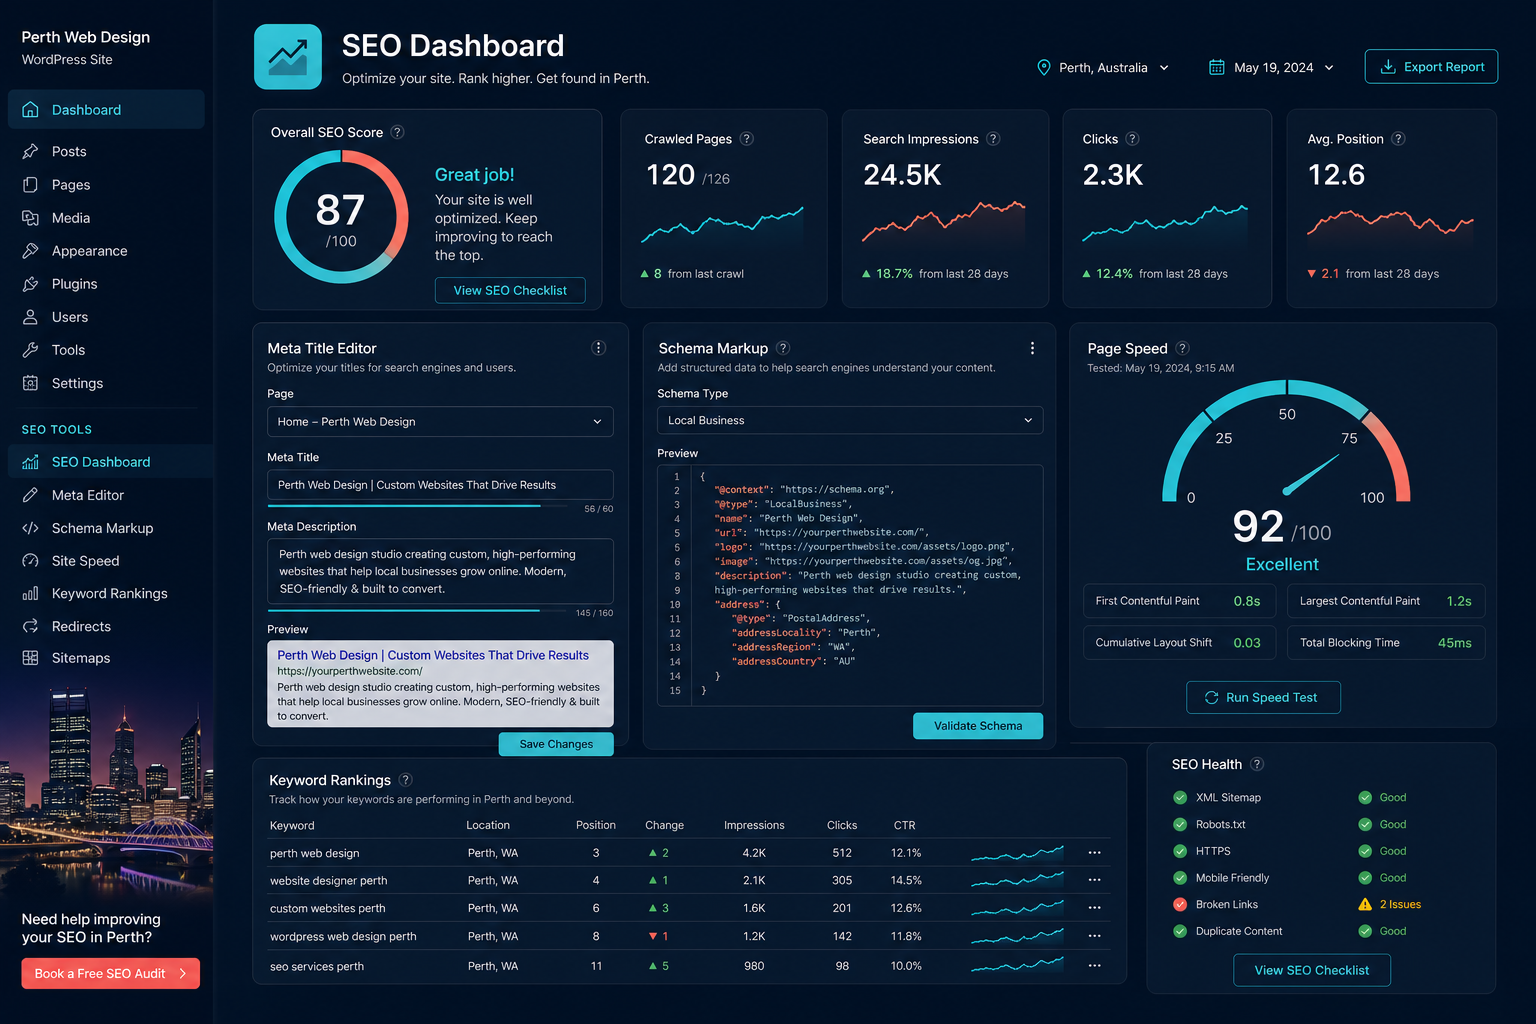Click into the Meta Description text area
This screenshot has width=1536, height=1024.
pyautogui.click(x=440, y=571)
